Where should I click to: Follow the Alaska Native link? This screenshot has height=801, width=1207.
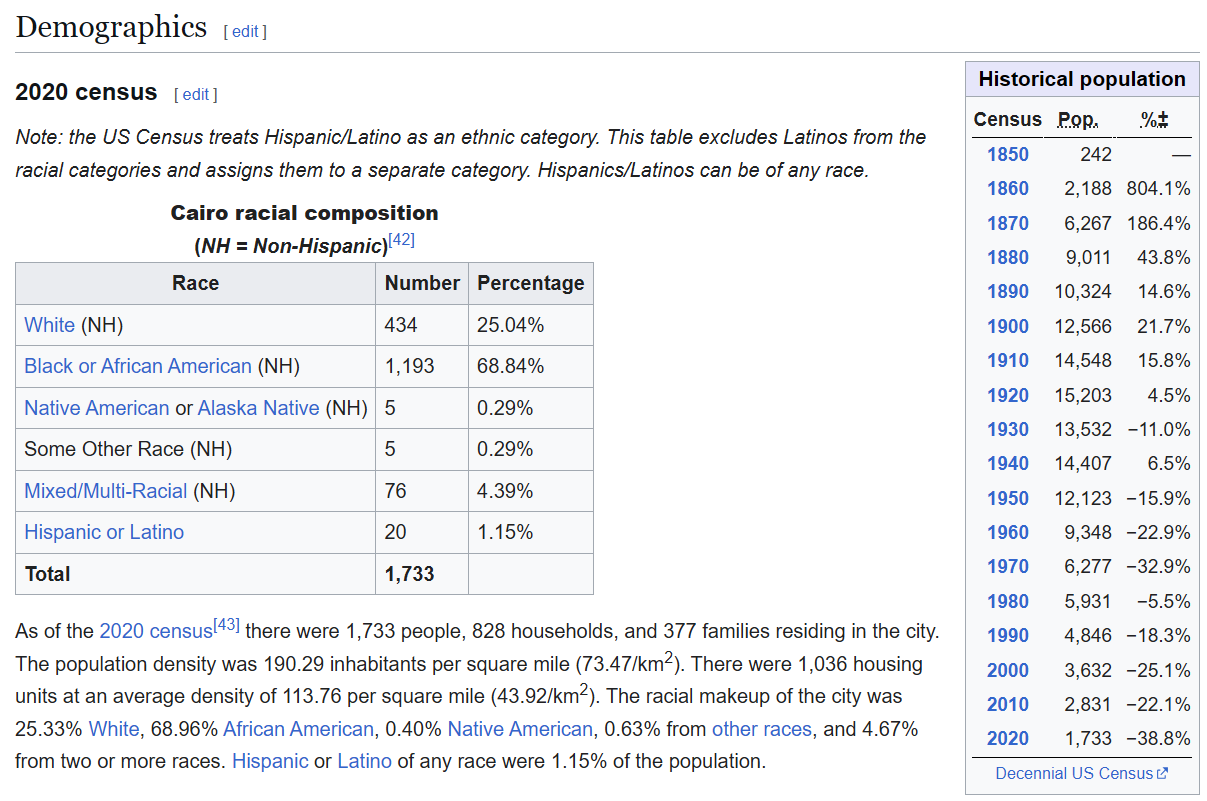coord(259,408)
